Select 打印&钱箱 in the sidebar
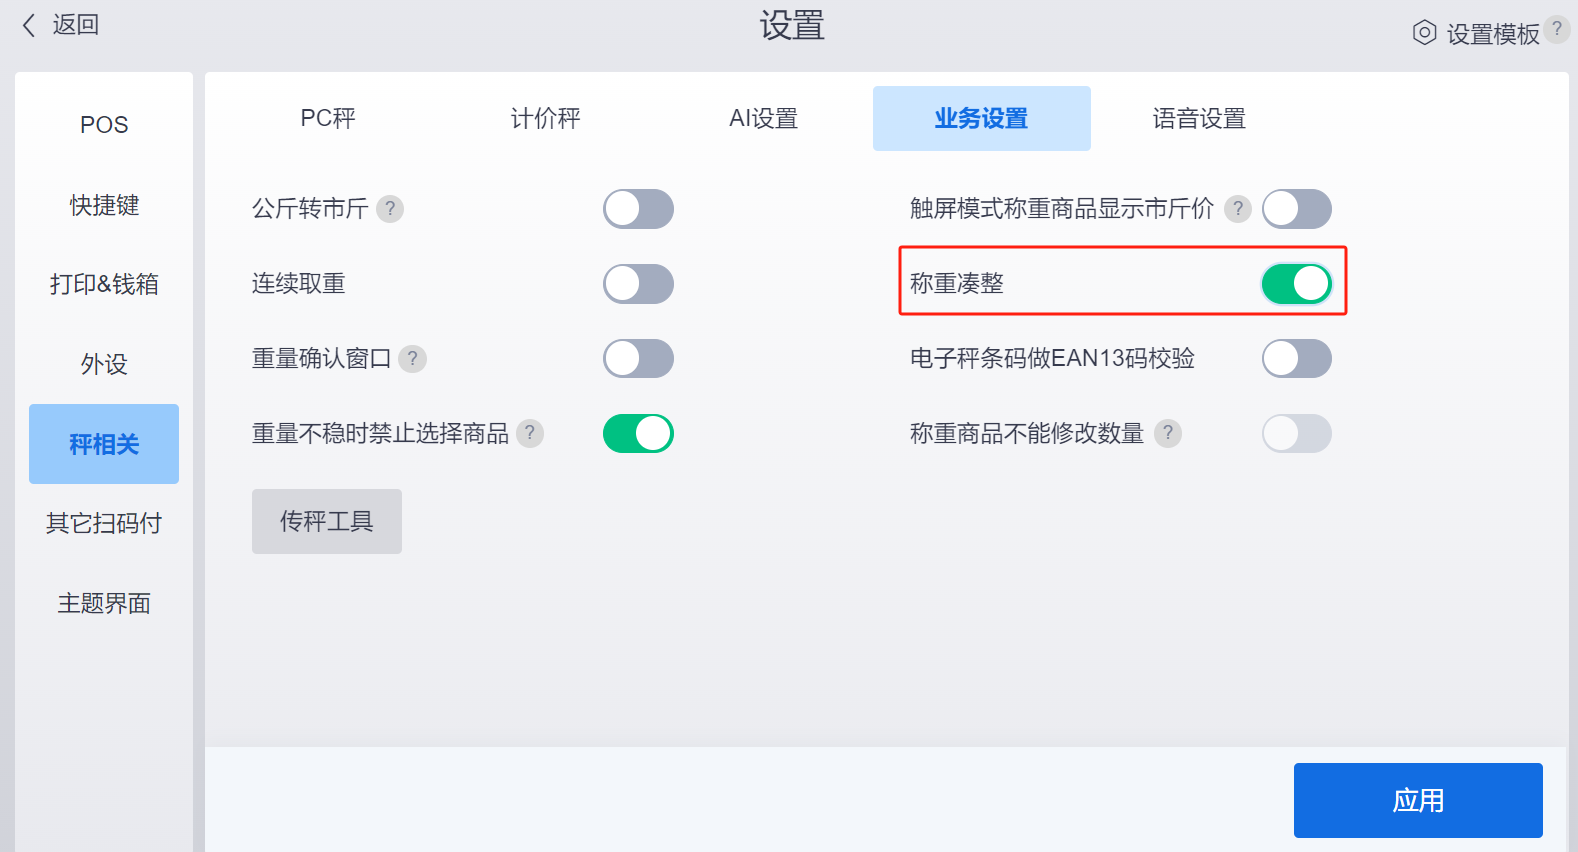This screenshot has height=852, width=1578. (104, 285)
